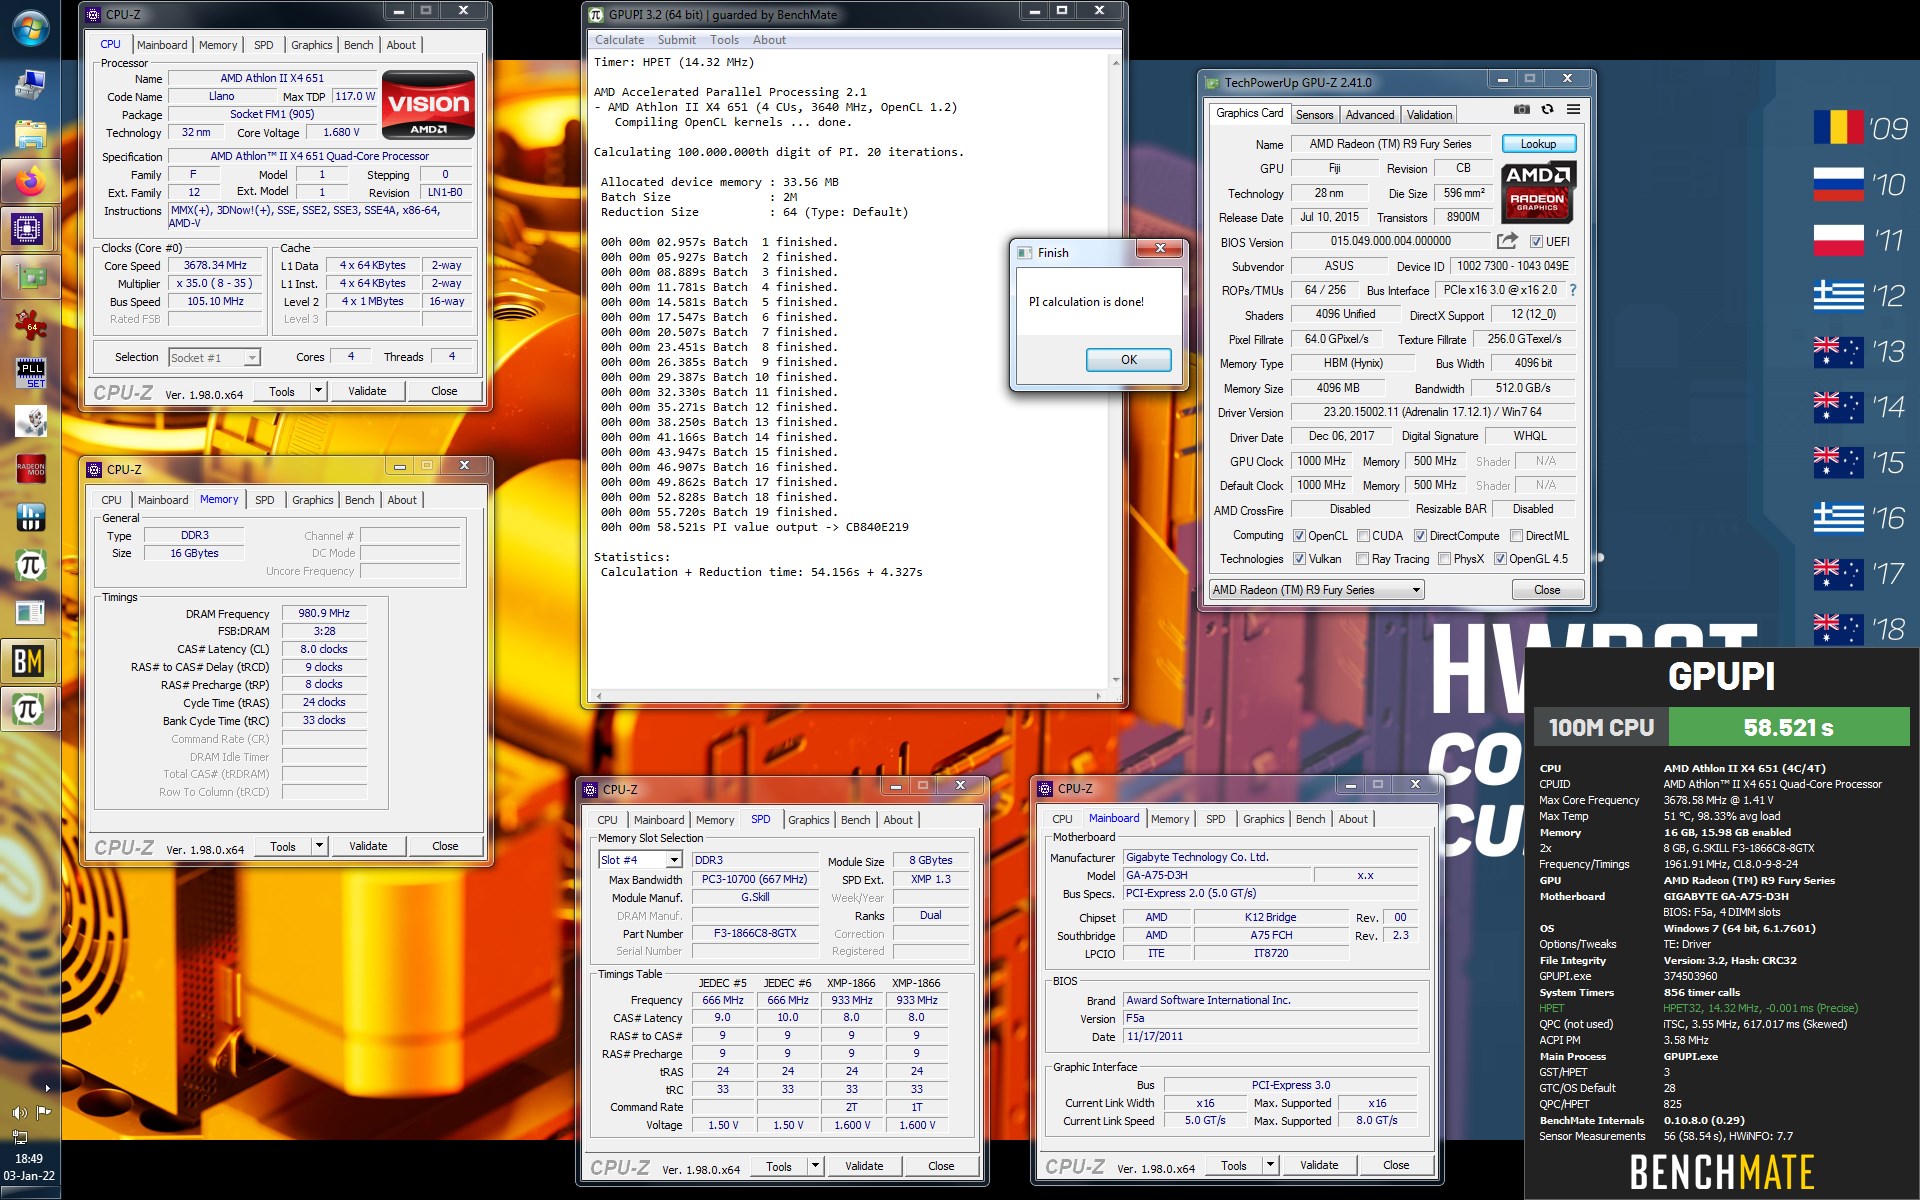
Task: Click the GPUPI vertical scrollbar up arrow
Action: coord(1116,61)
